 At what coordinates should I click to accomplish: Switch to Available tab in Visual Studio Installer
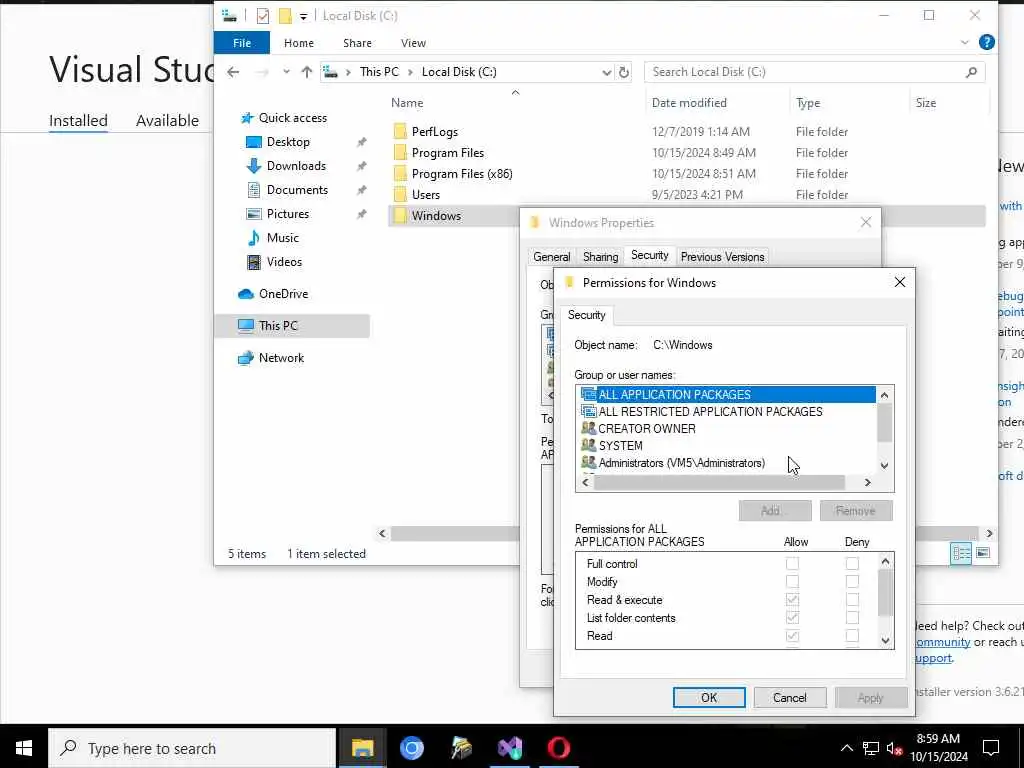coord(167,120)
